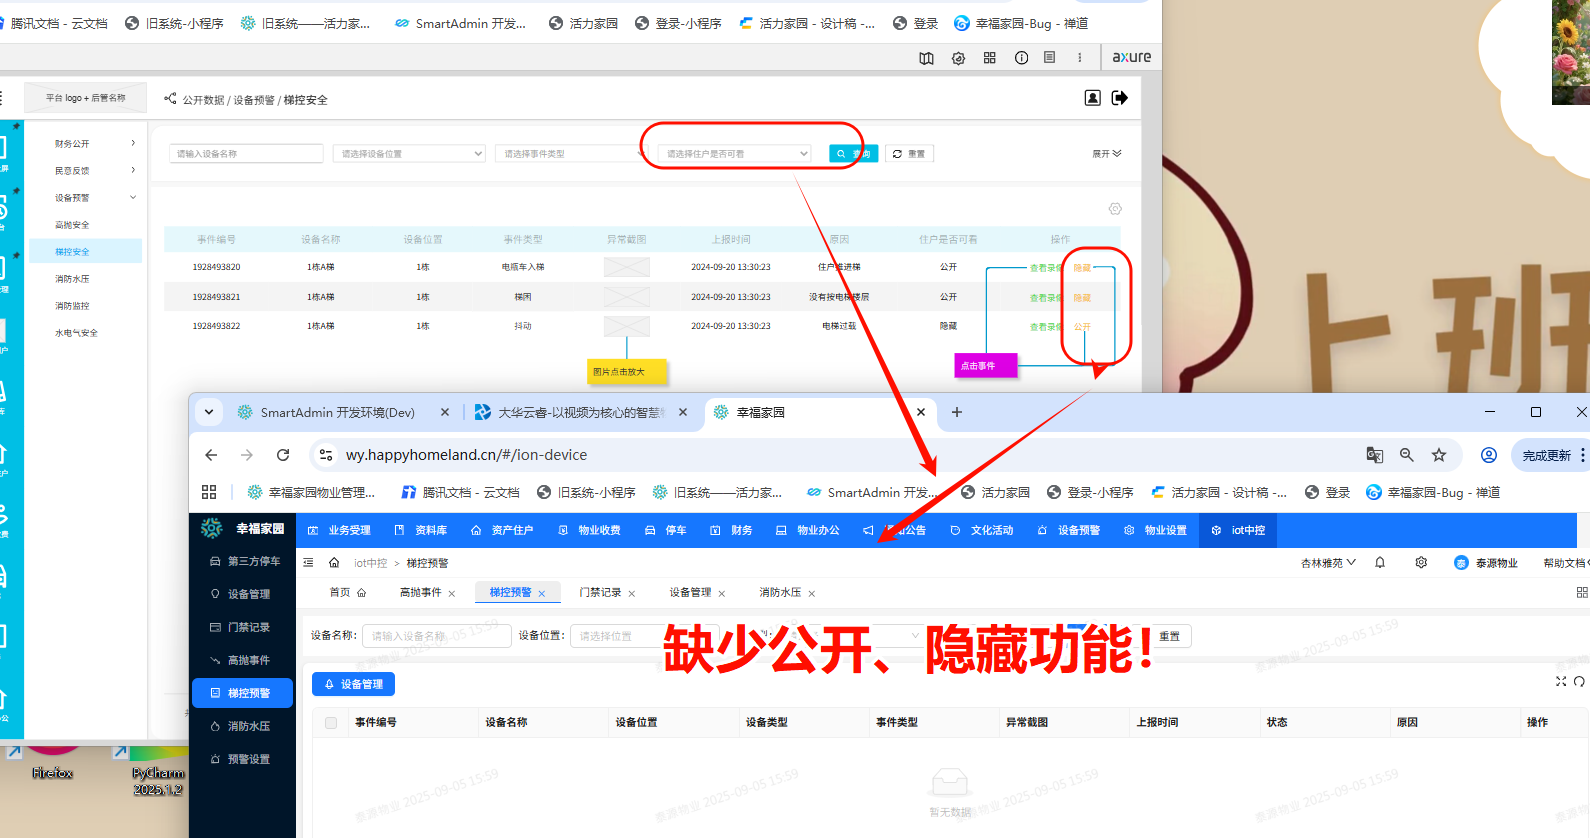Open the 设备位置 dropdown in front window
The image size is (1590, 838).
click(643, 636)
